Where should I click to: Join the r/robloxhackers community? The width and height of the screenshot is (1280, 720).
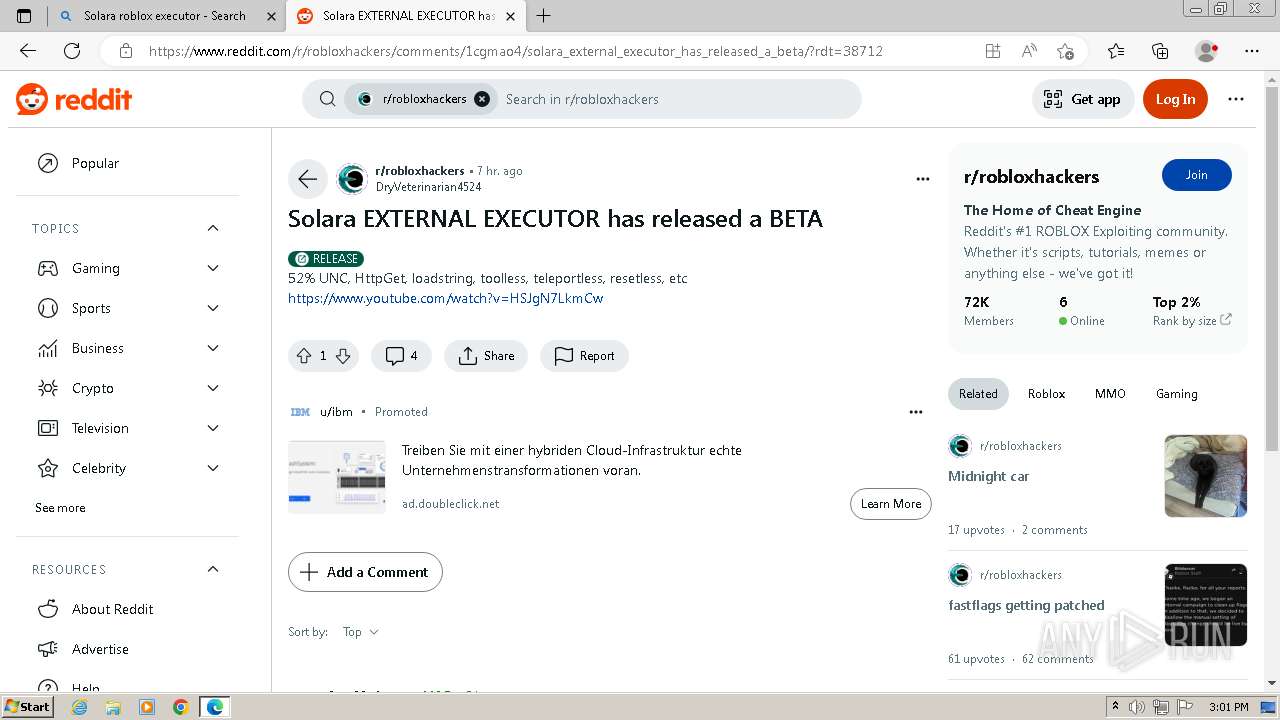tap(1197, 175)
